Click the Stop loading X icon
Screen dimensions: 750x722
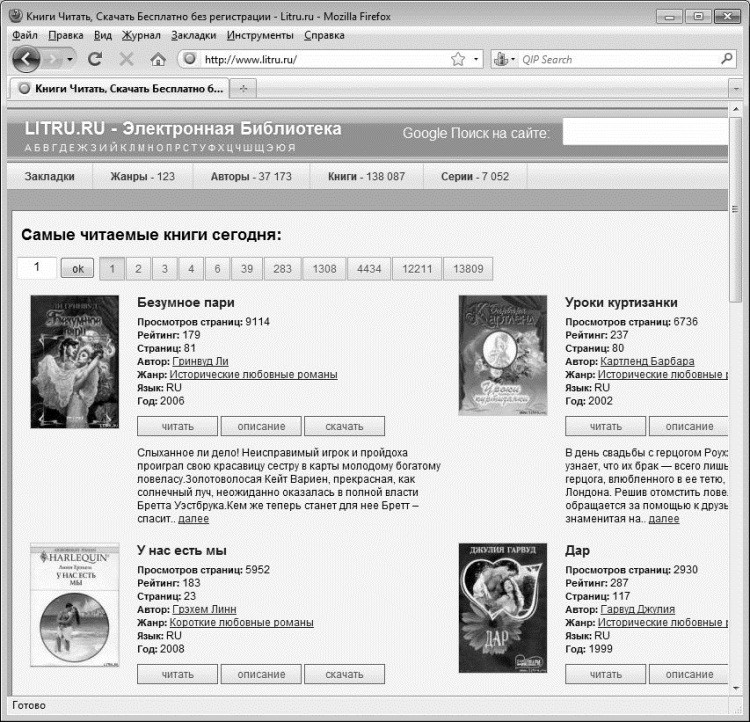pyautogui.click(x=127, y=59)
